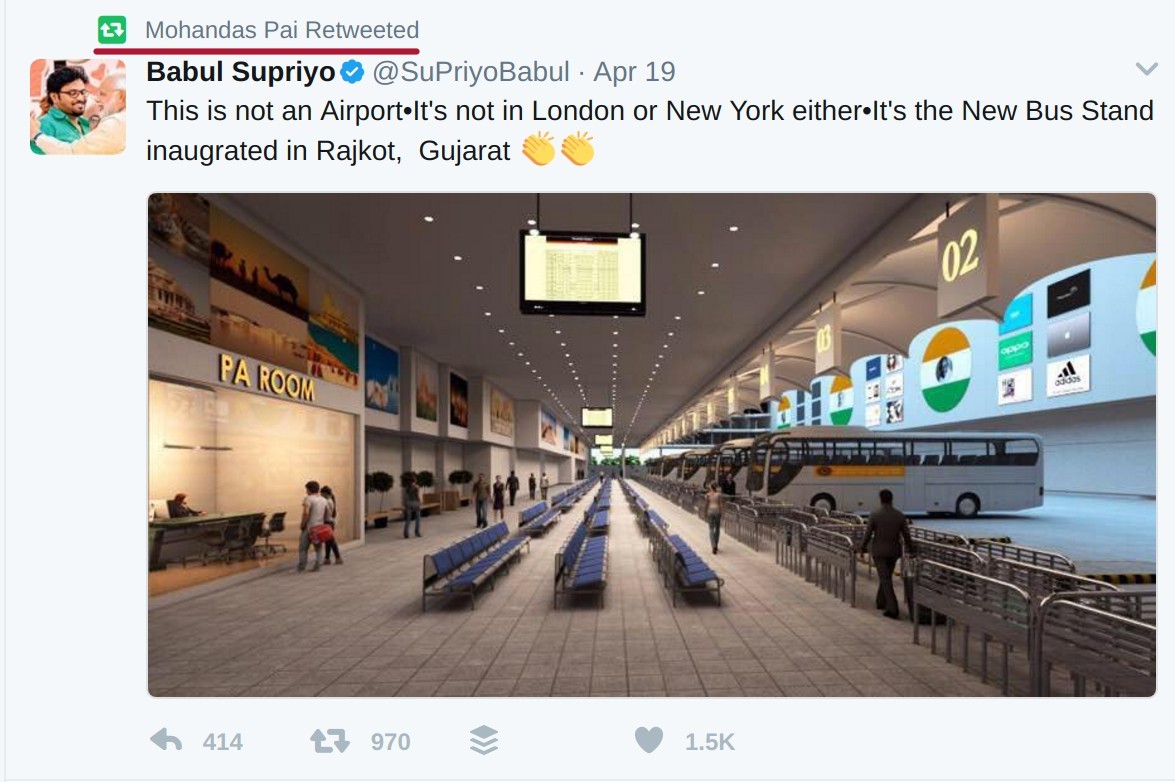Viewport: 1175px width, 782px height.
Task: Click the Apr 19 timestamp
Action: [634, 72]
